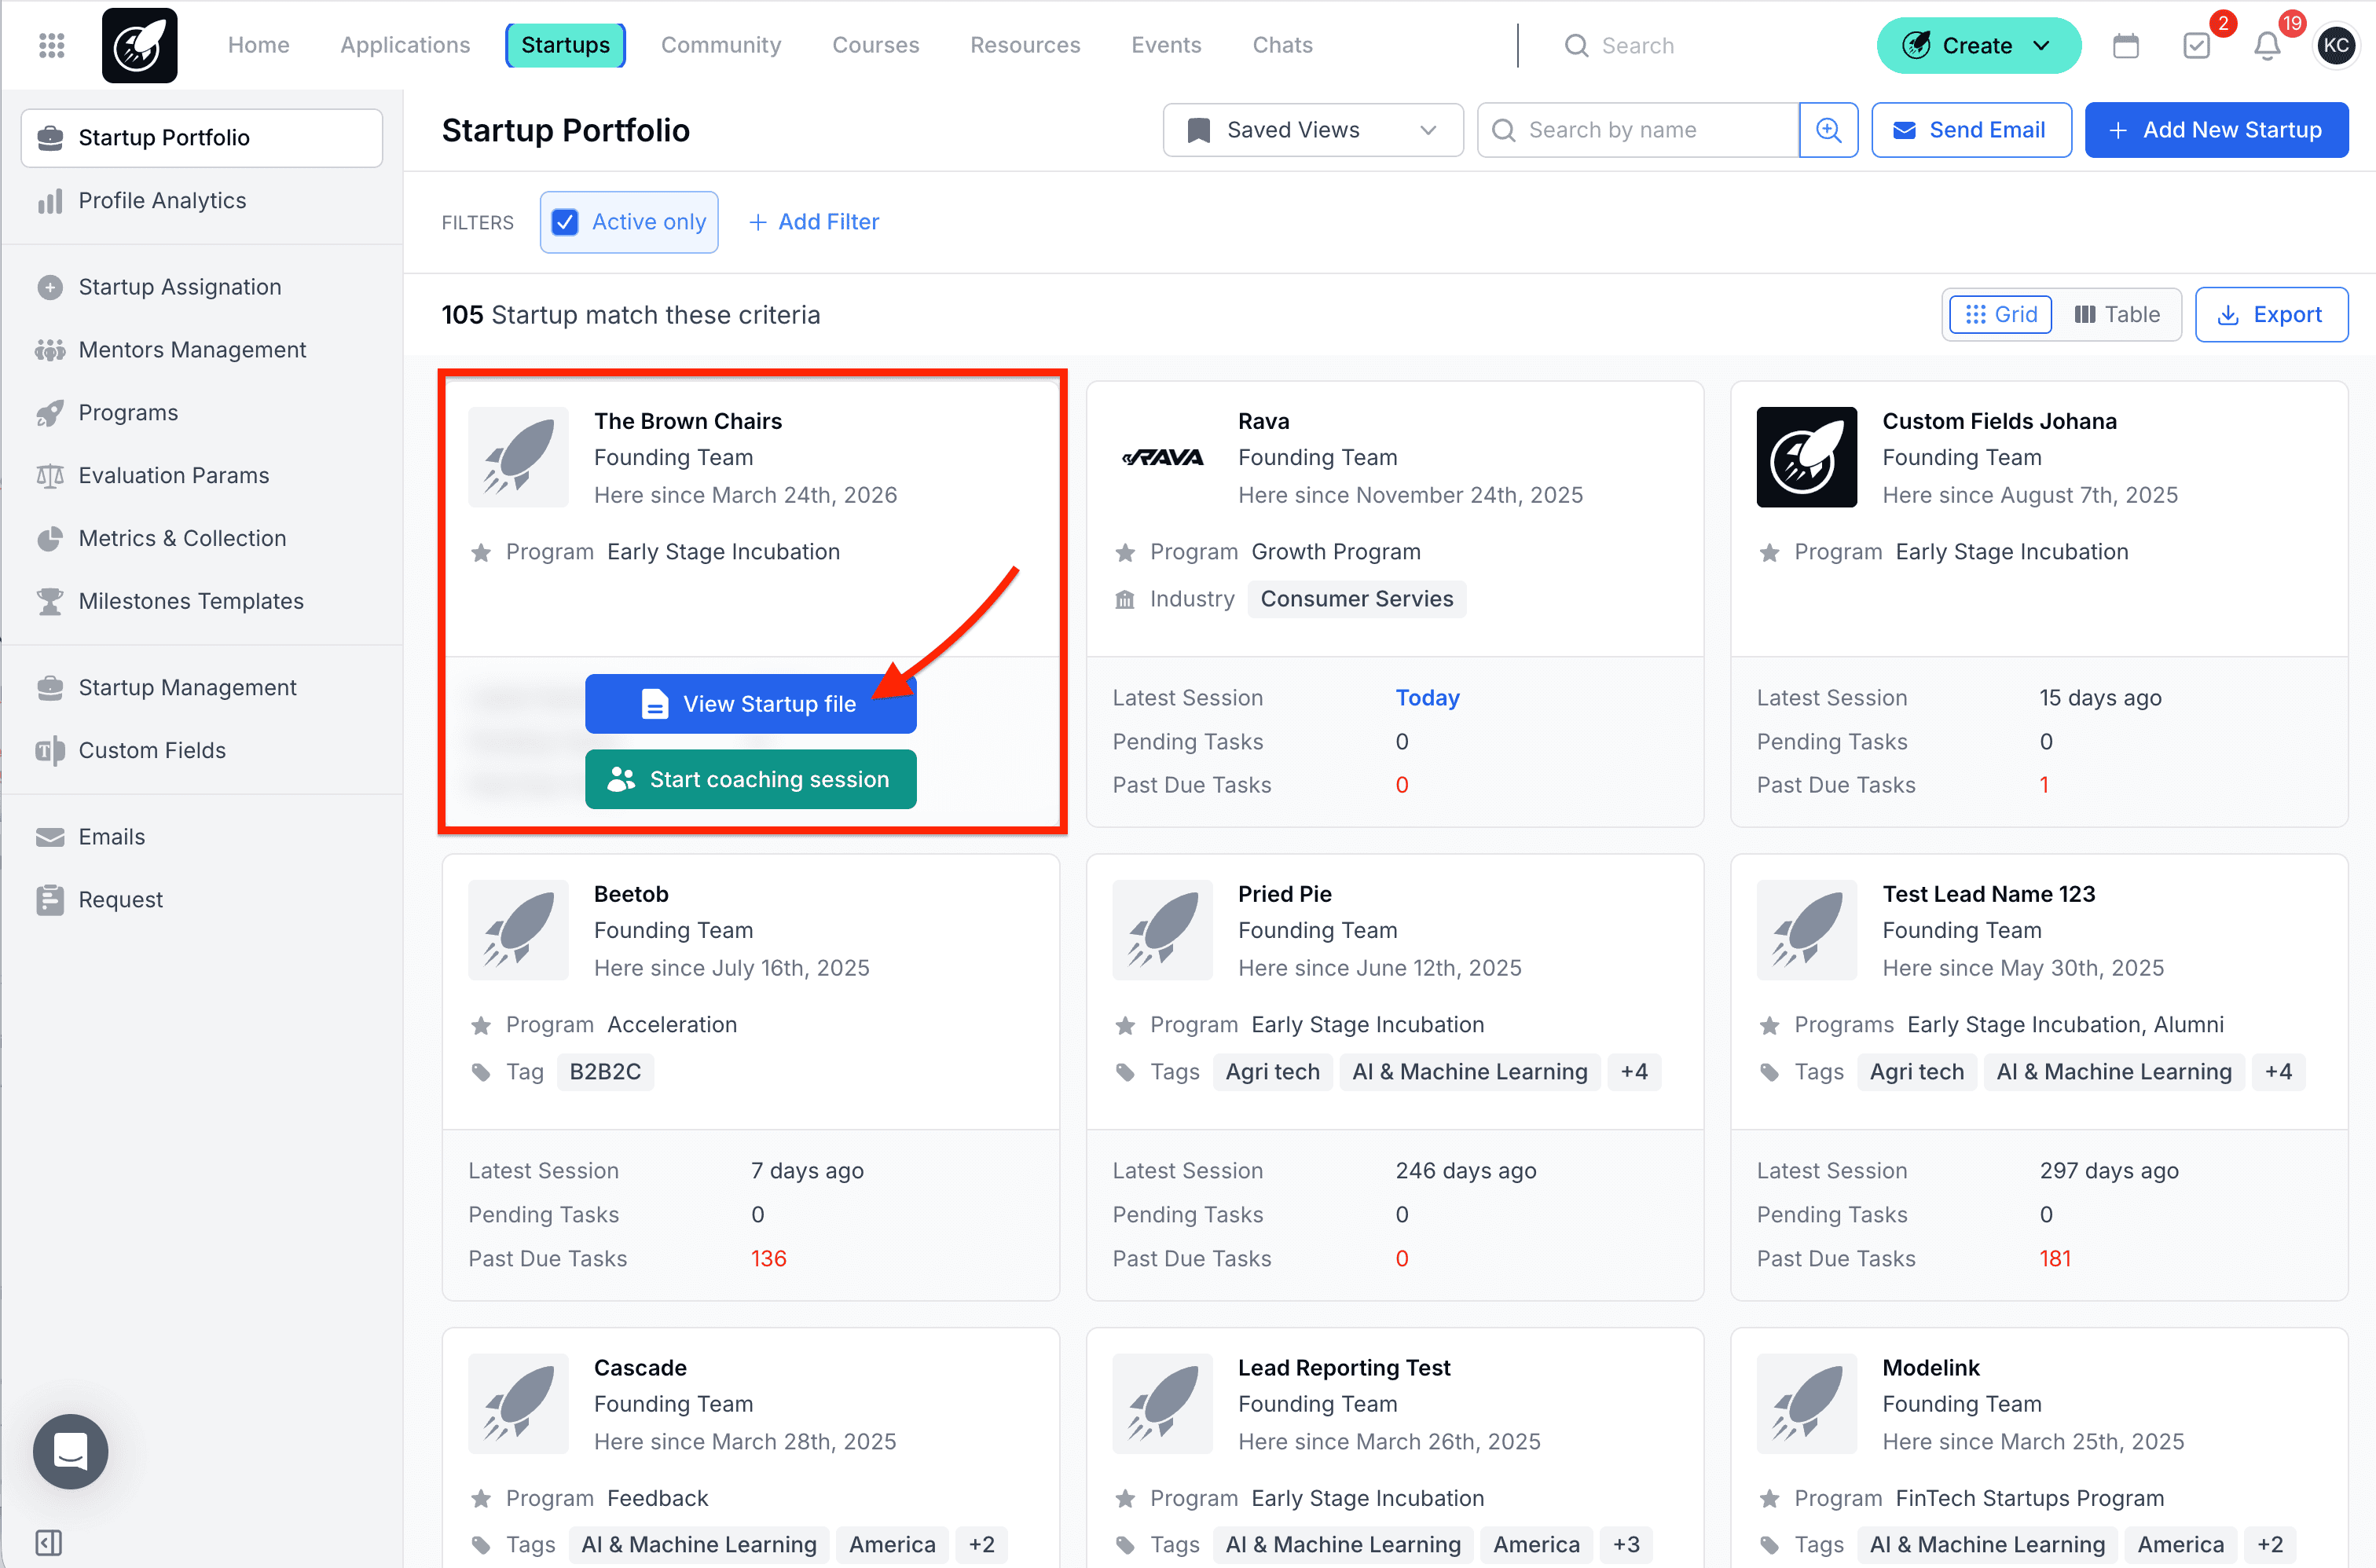Expand the +4 tags on Pried Pie
The height and width of the screenshot is (1568, 2376).
pos(1634,1072)
